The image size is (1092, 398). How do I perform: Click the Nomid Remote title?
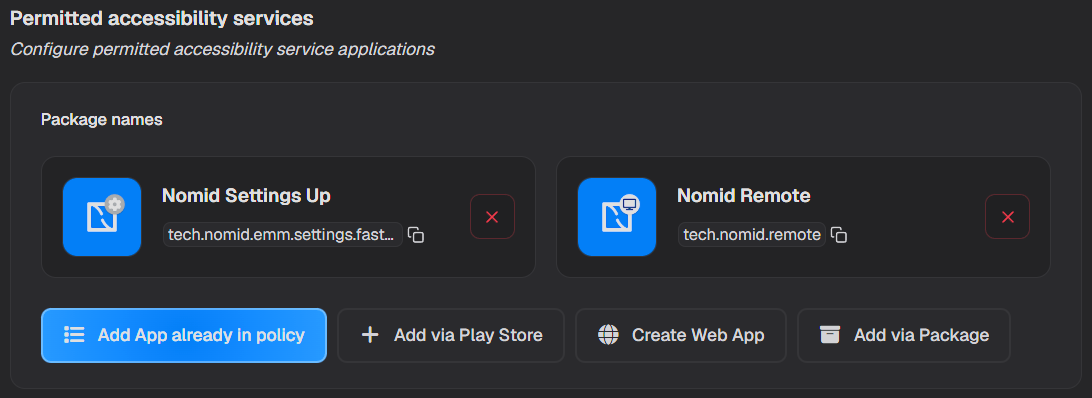(x=744, y=196)
